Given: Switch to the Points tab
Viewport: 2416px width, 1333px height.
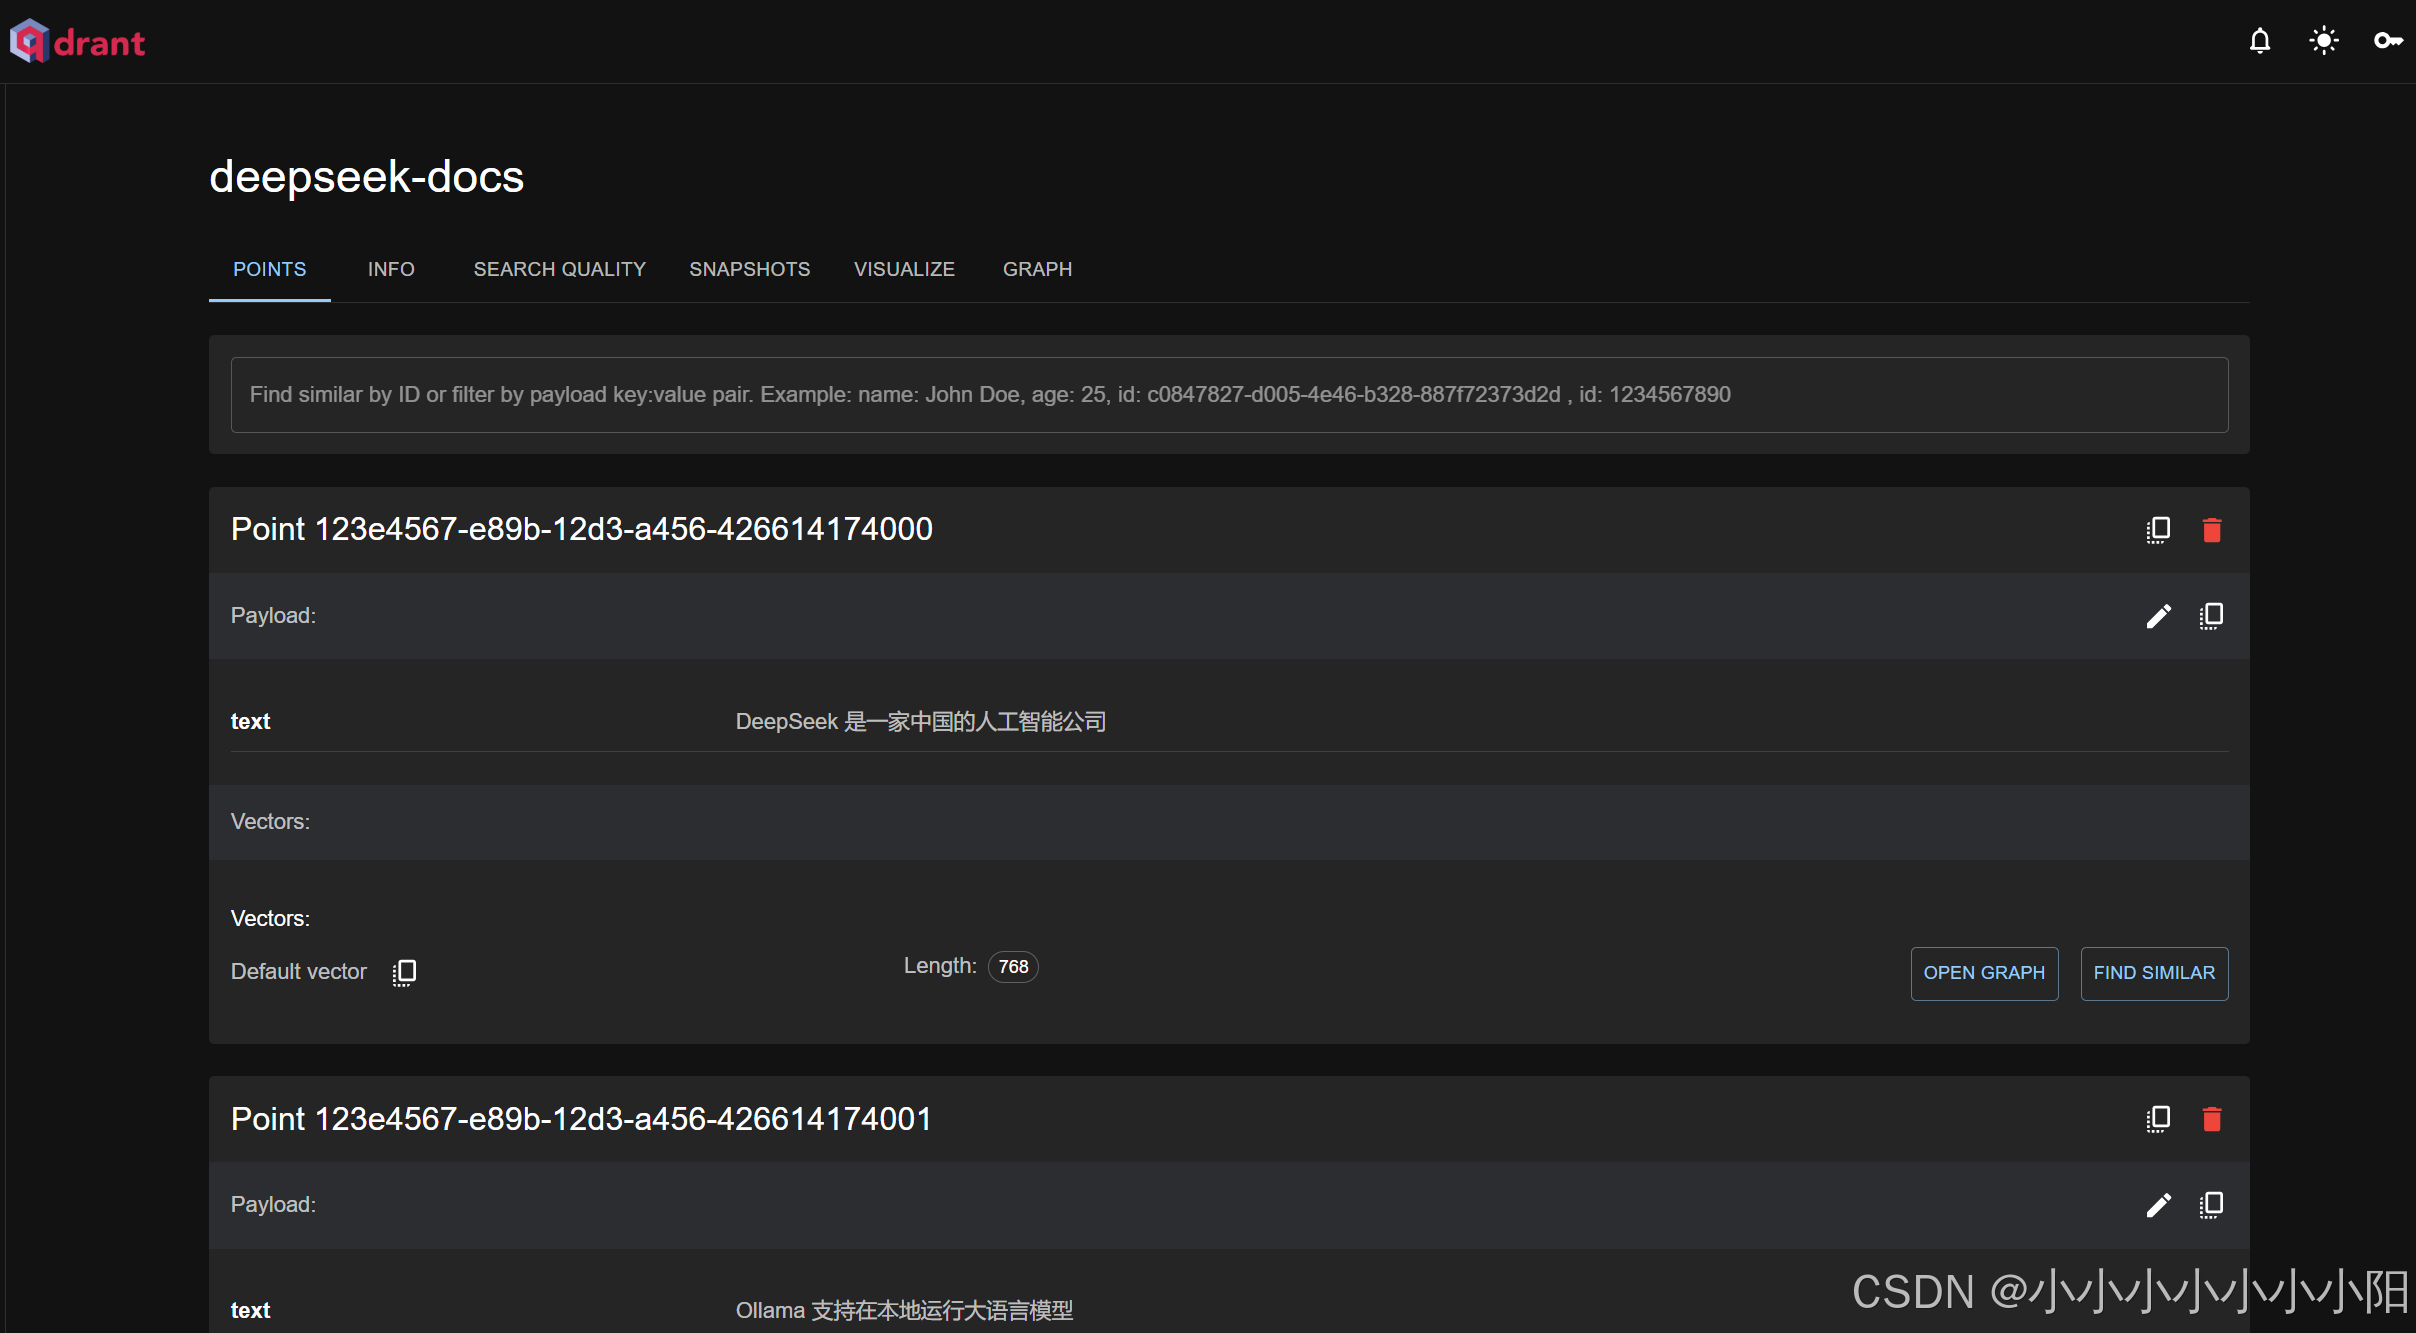Looking at the screenshot, I should tap(270, 269).
